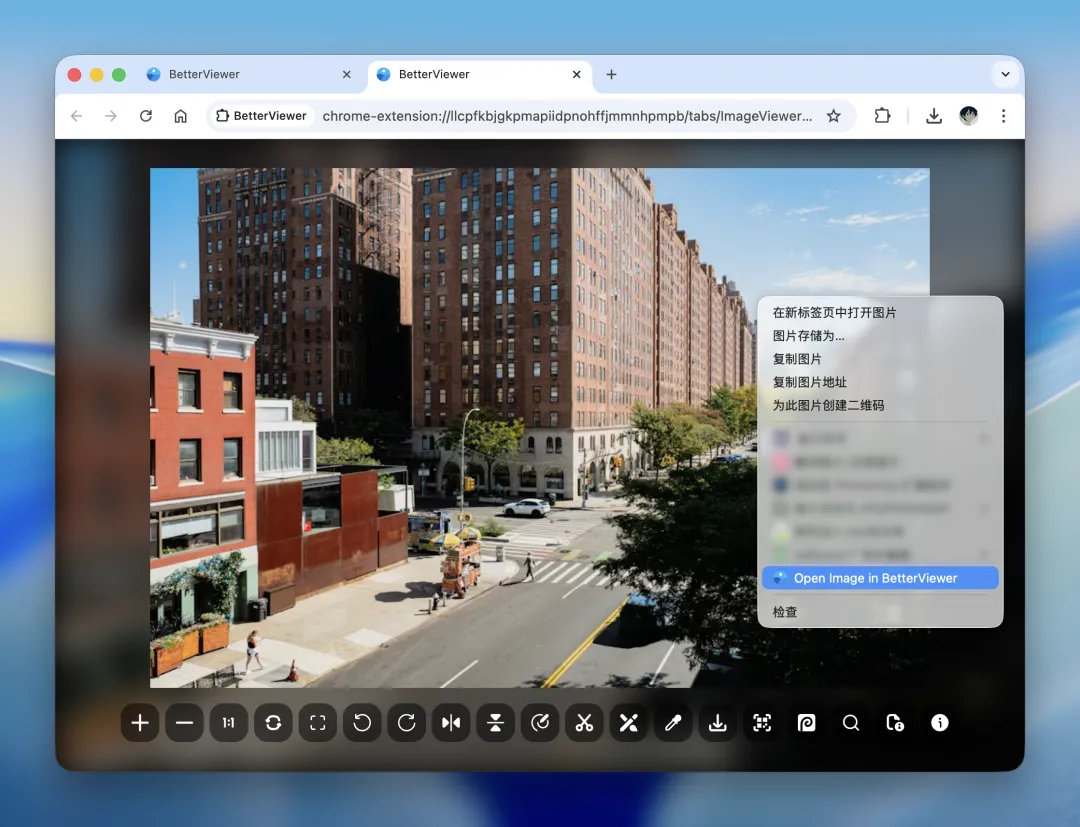
Task: Click the spiral logo tool icon
Action: click(x=807, y=722)
